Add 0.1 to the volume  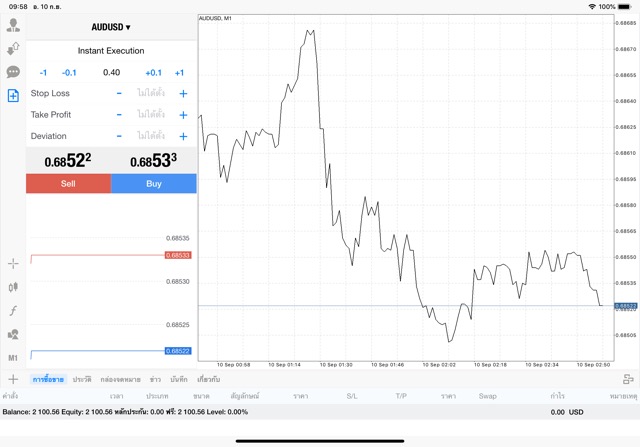click(153, 72)
